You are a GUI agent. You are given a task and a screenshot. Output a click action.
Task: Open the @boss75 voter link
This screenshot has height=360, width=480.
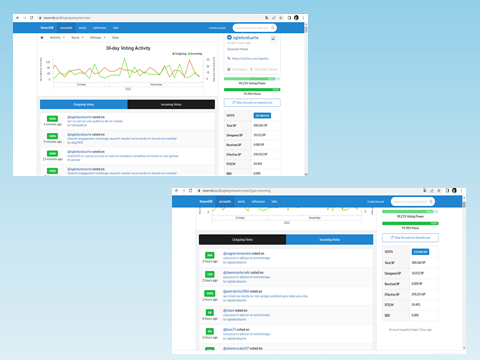[x=229, y=329]
